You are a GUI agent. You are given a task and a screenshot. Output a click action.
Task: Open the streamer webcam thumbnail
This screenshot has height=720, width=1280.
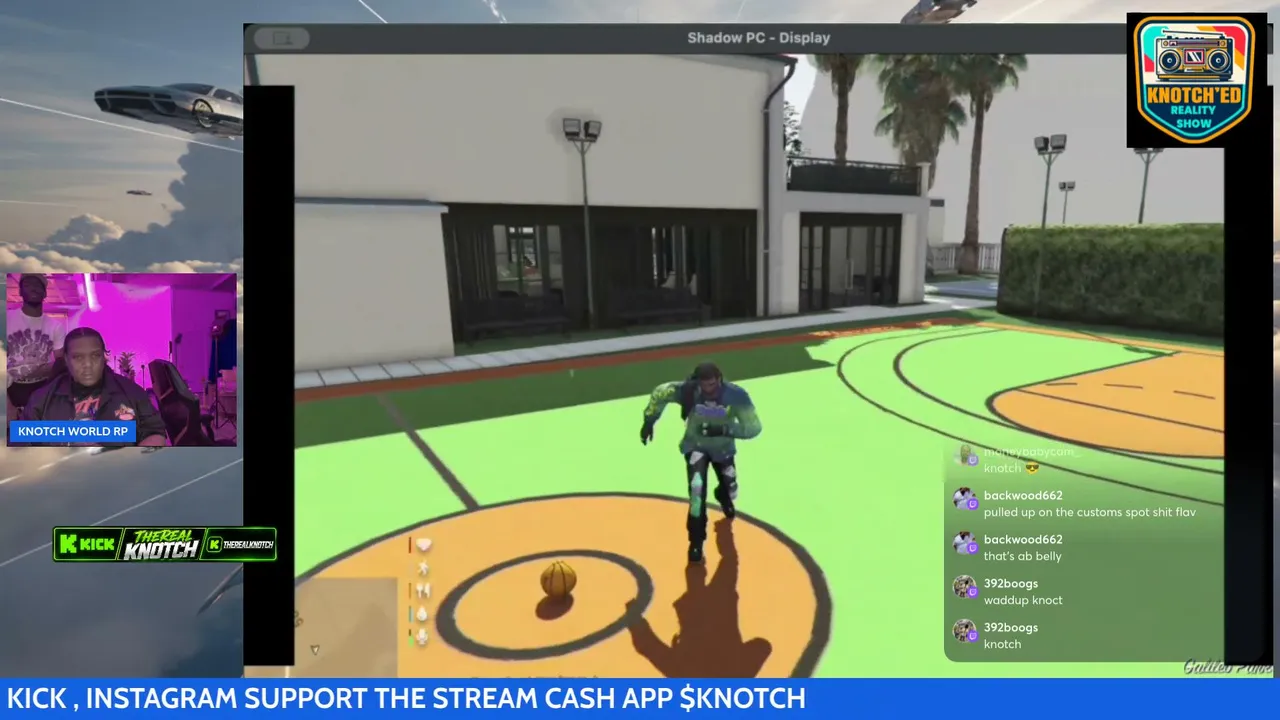(122, 359)
